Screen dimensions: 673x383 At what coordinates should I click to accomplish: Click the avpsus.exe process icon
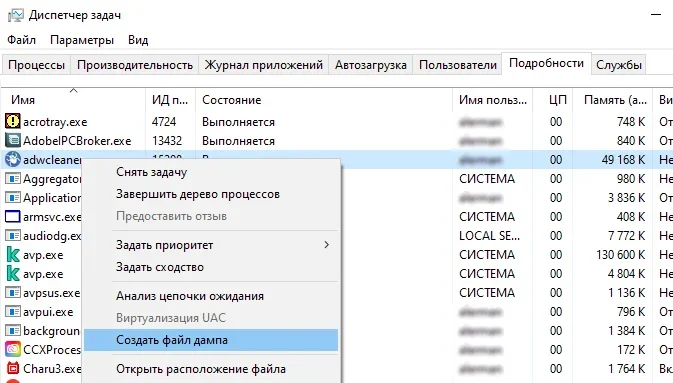(12, 292)
